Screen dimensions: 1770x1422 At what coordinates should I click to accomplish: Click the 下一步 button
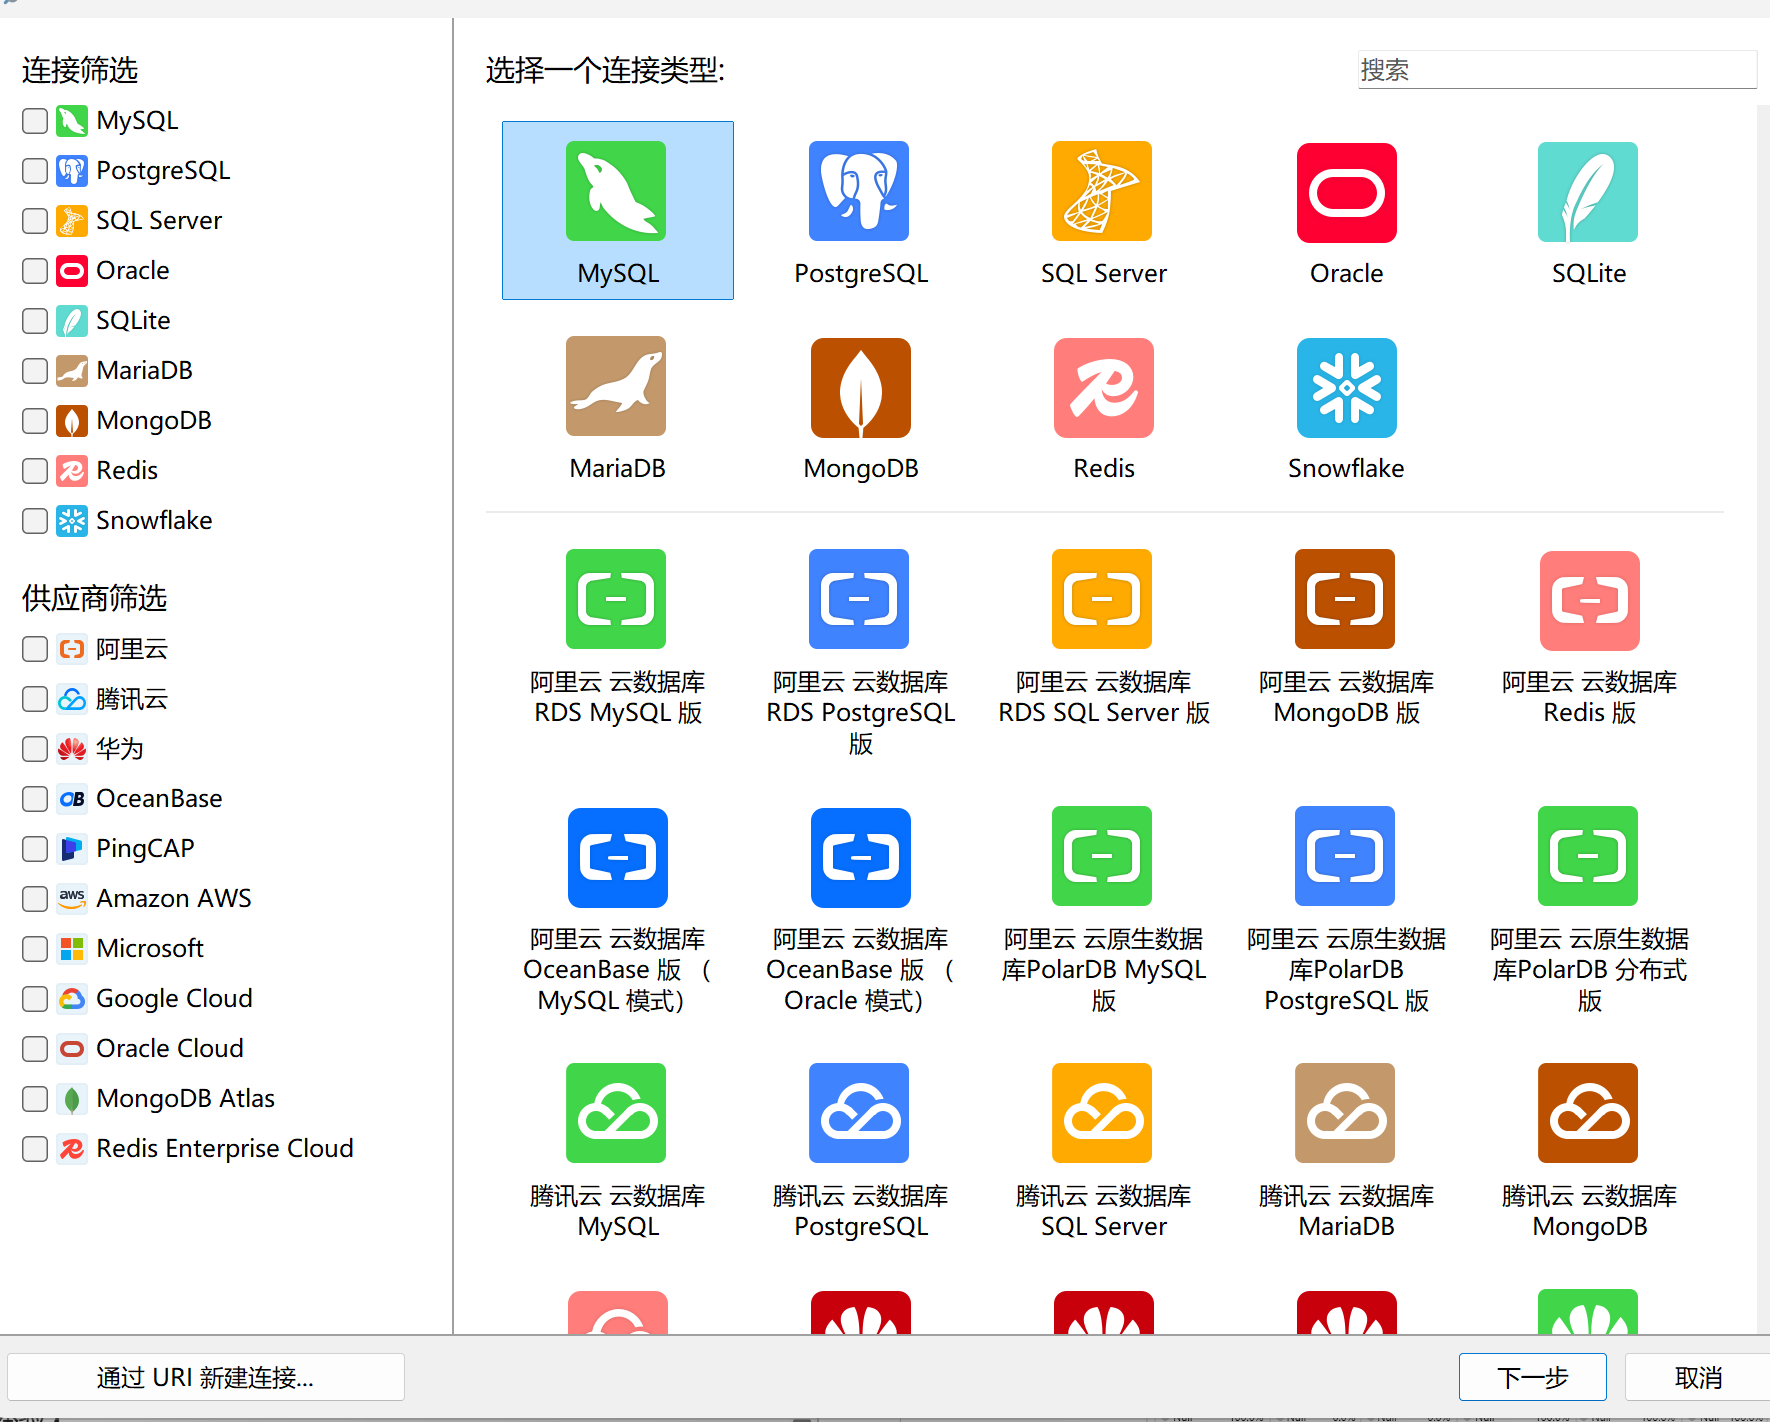pos(1532,1377)
